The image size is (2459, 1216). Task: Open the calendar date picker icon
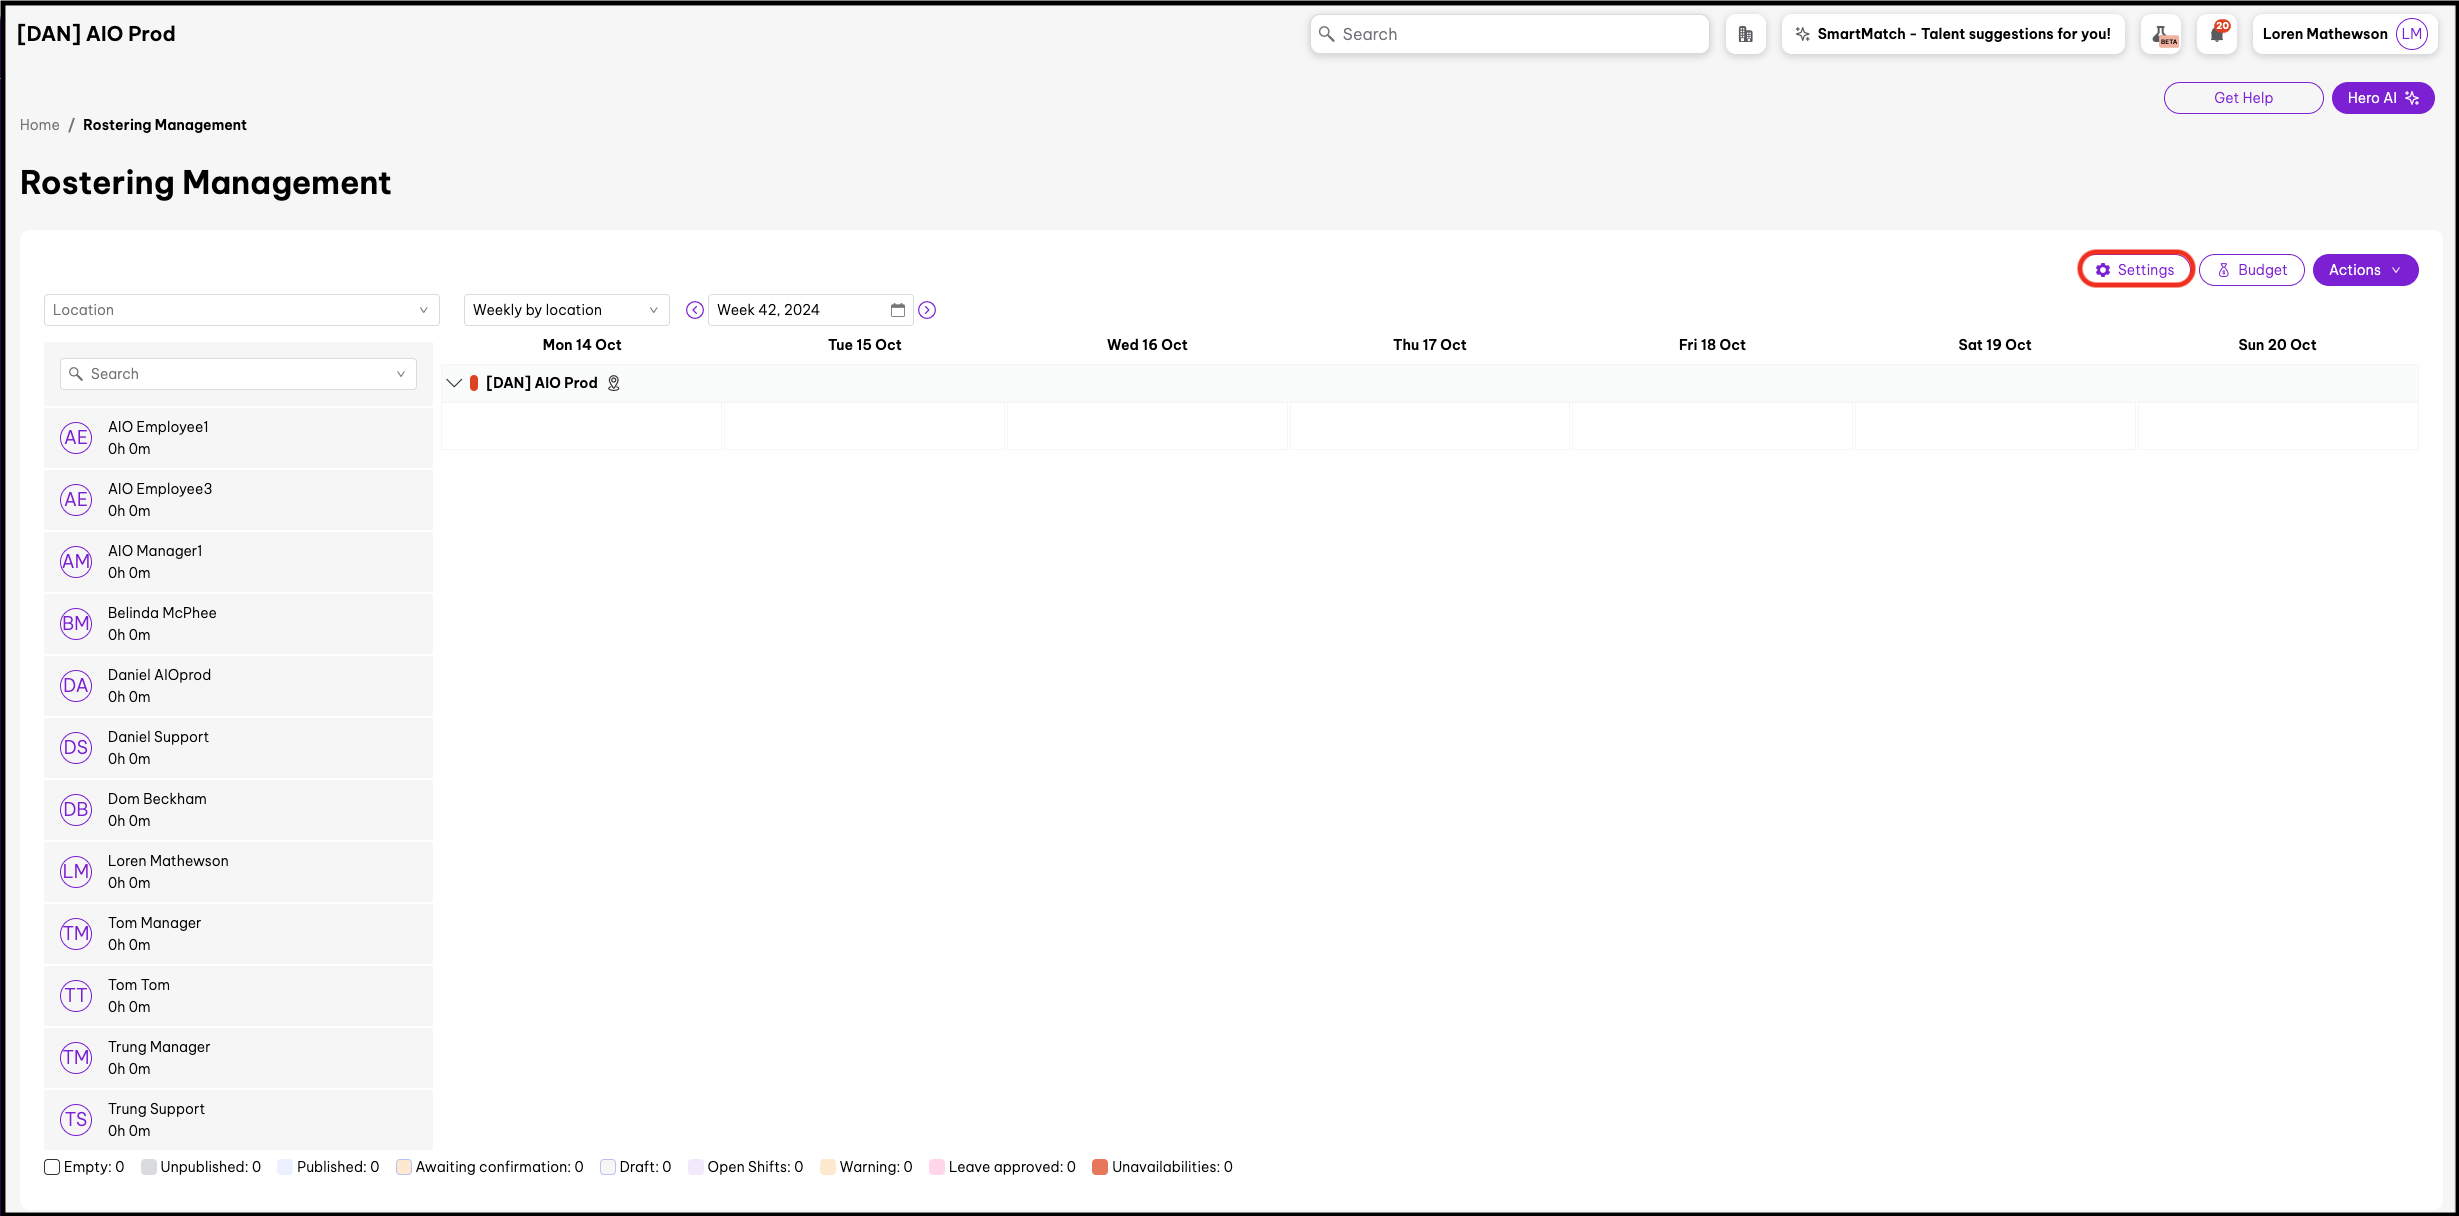coord(897,310)
